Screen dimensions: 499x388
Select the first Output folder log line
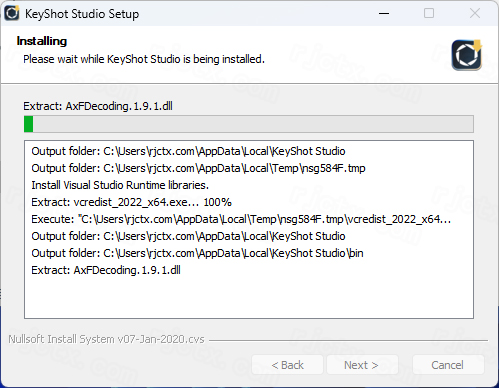pos(188,151)
